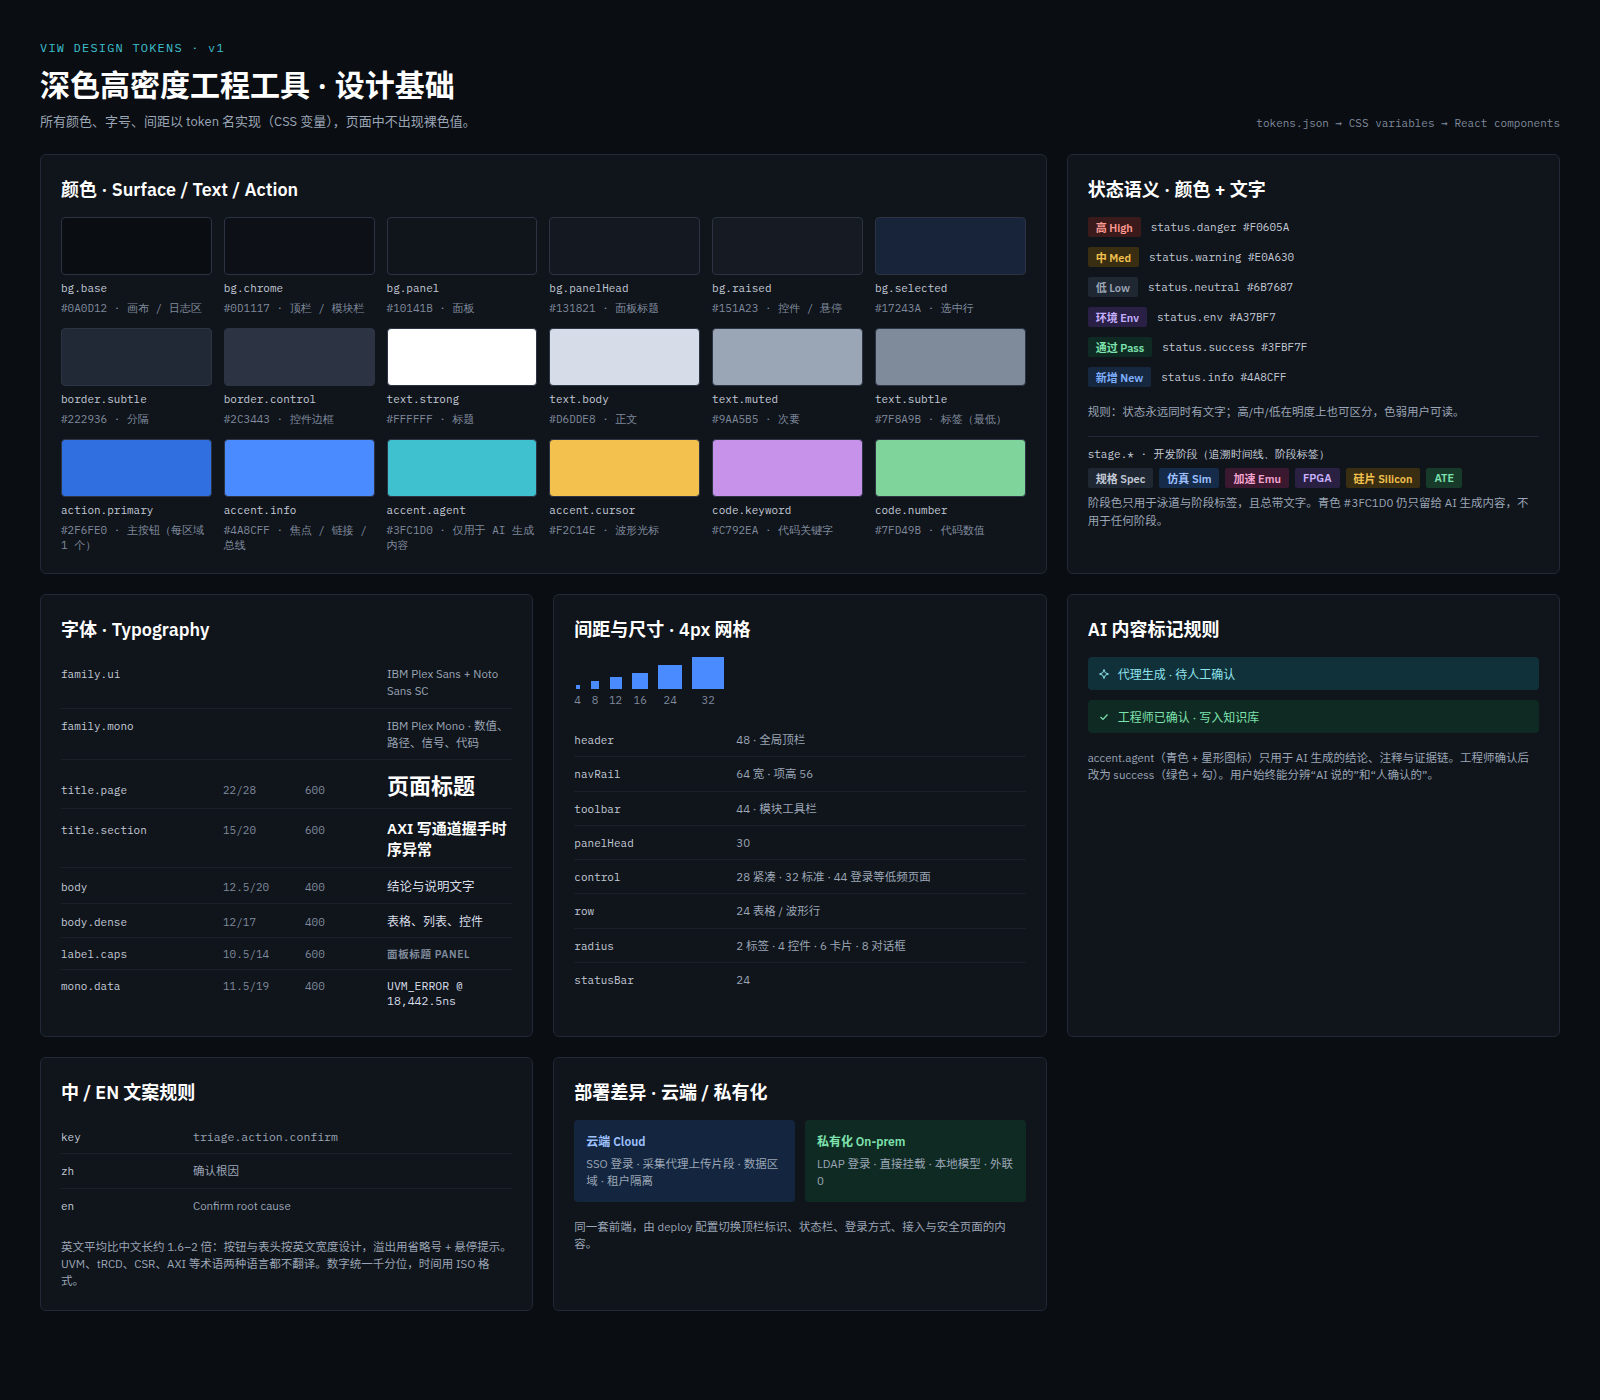Screen dimensions: 1600x1400
Task: Select the FPGA stage tag
Action: tap(1317, 479)
